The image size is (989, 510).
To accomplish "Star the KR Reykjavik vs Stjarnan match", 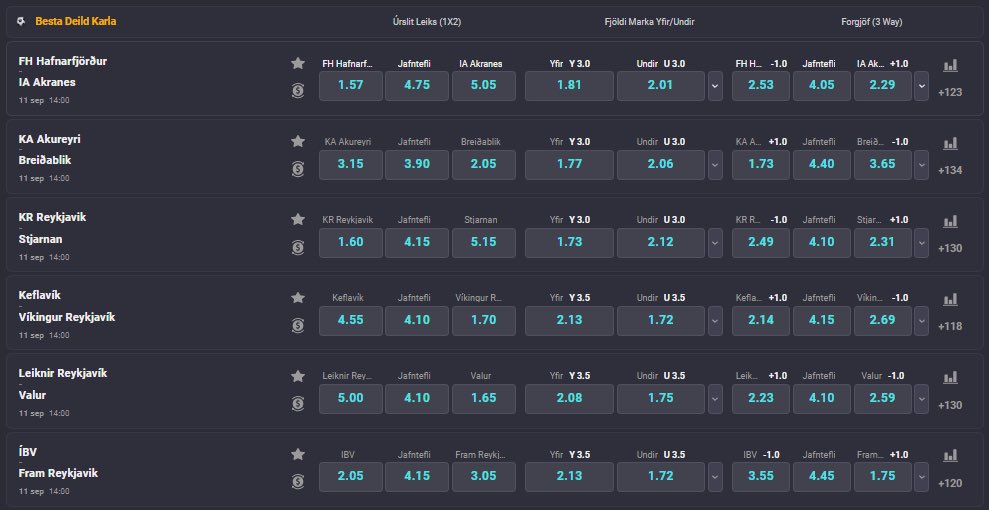I will 298,219.
